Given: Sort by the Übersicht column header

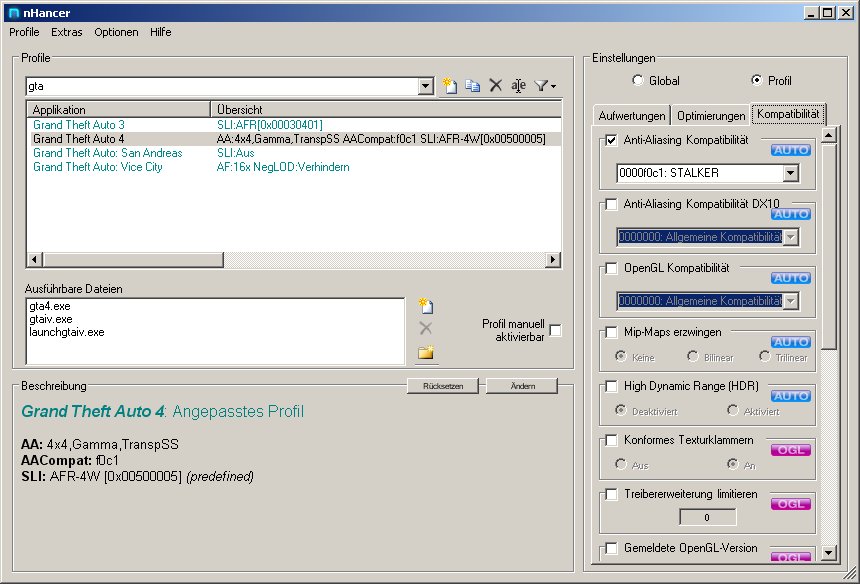Looking at the screenshot, I should tap(386, 109).
